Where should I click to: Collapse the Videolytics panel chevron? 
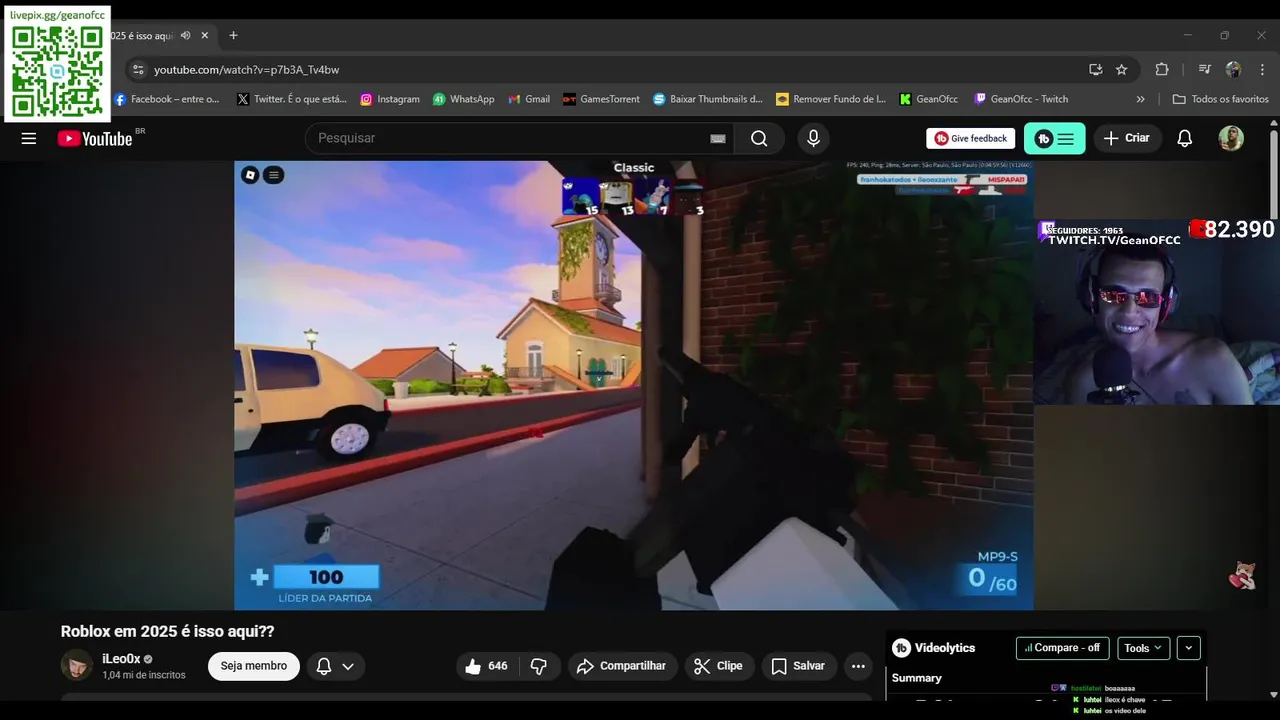click(x=1188, y=648)
